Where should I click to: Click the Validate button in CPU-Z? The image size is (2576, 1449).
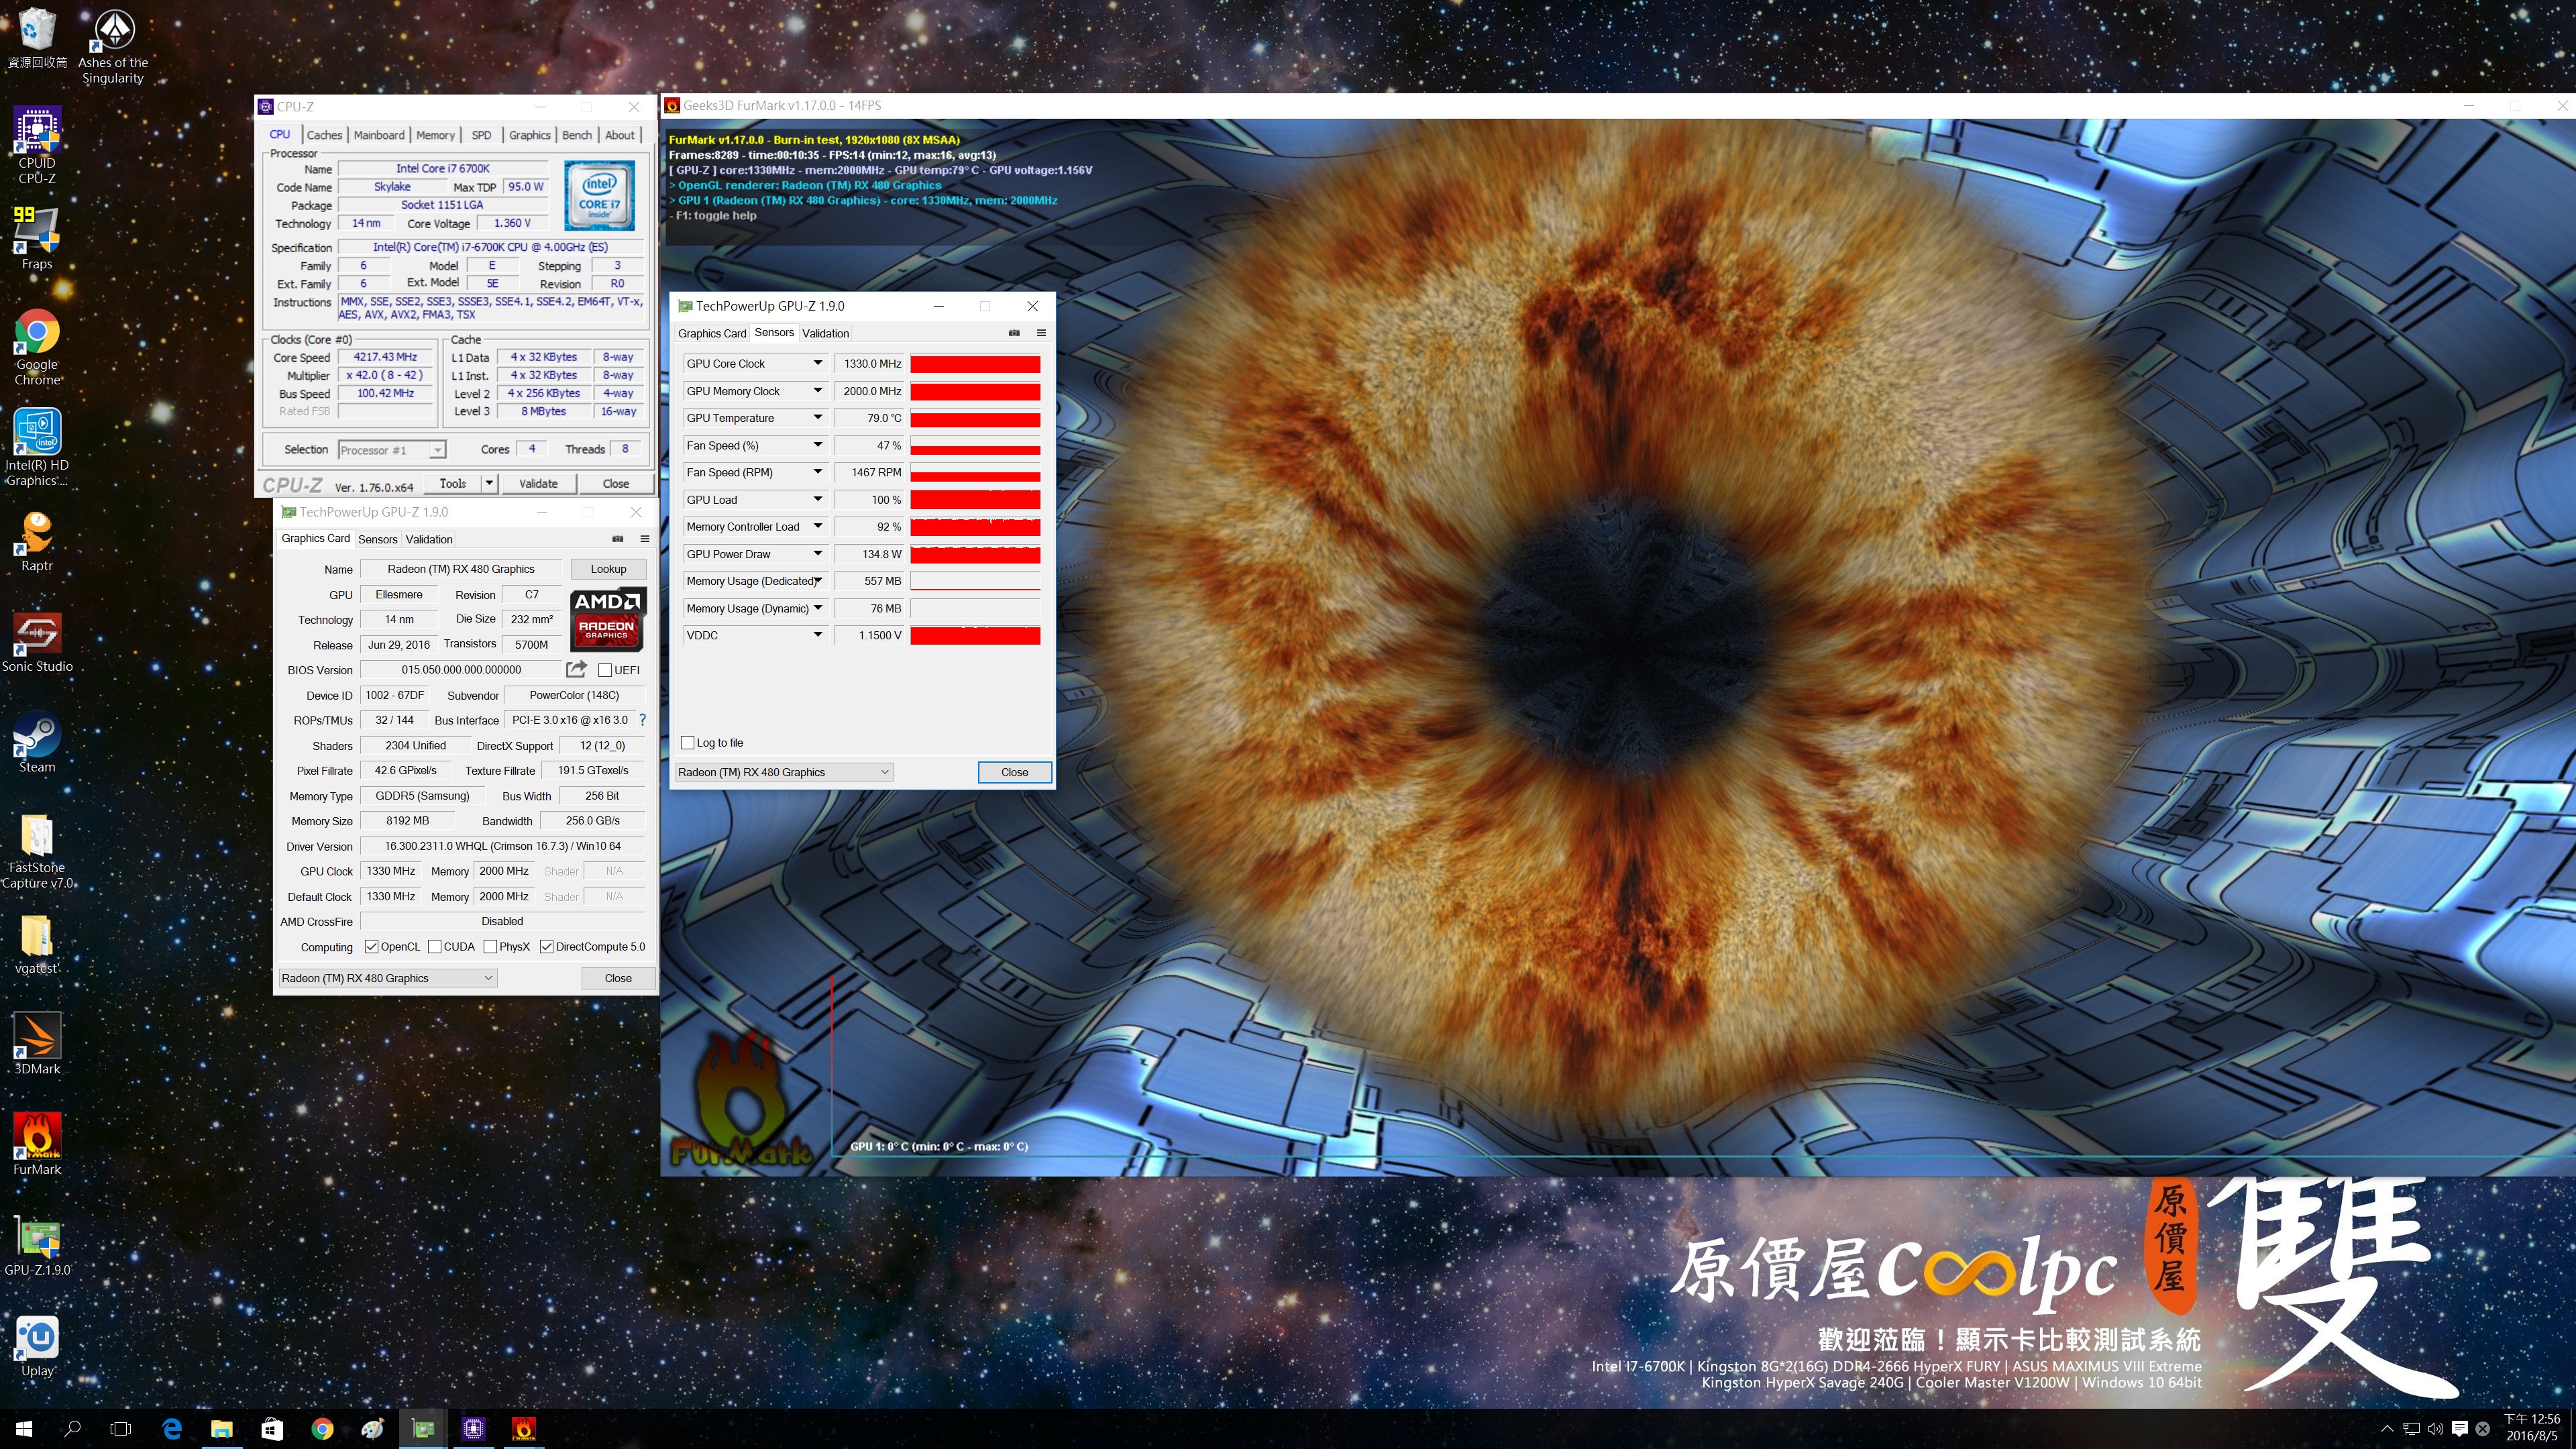tap(538, 484)
